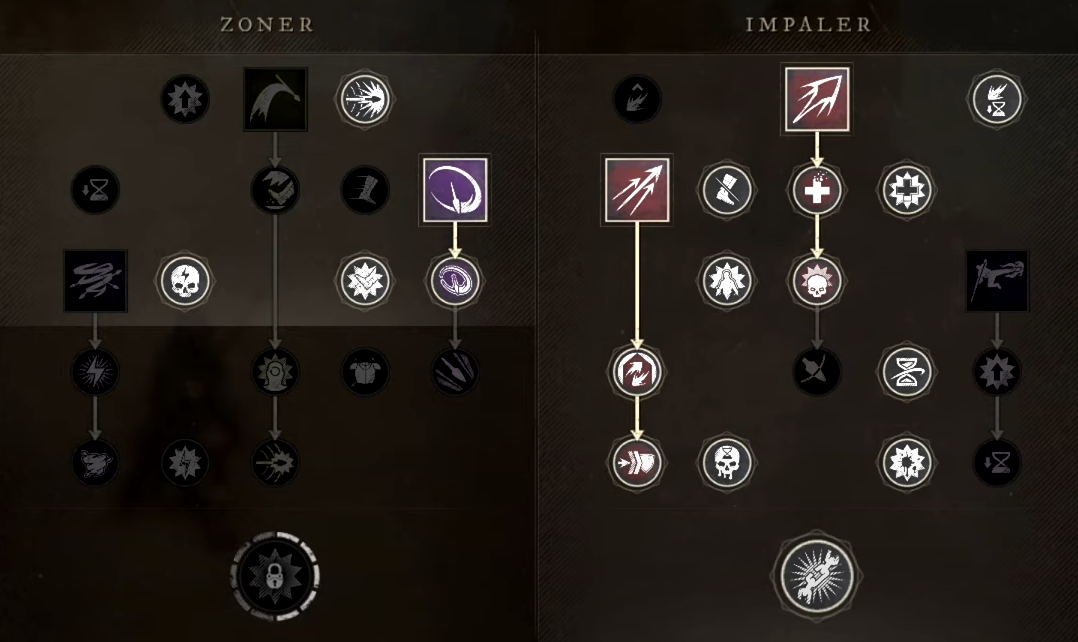
Task: Click the boot speed passive node
Action: point(365,190)
